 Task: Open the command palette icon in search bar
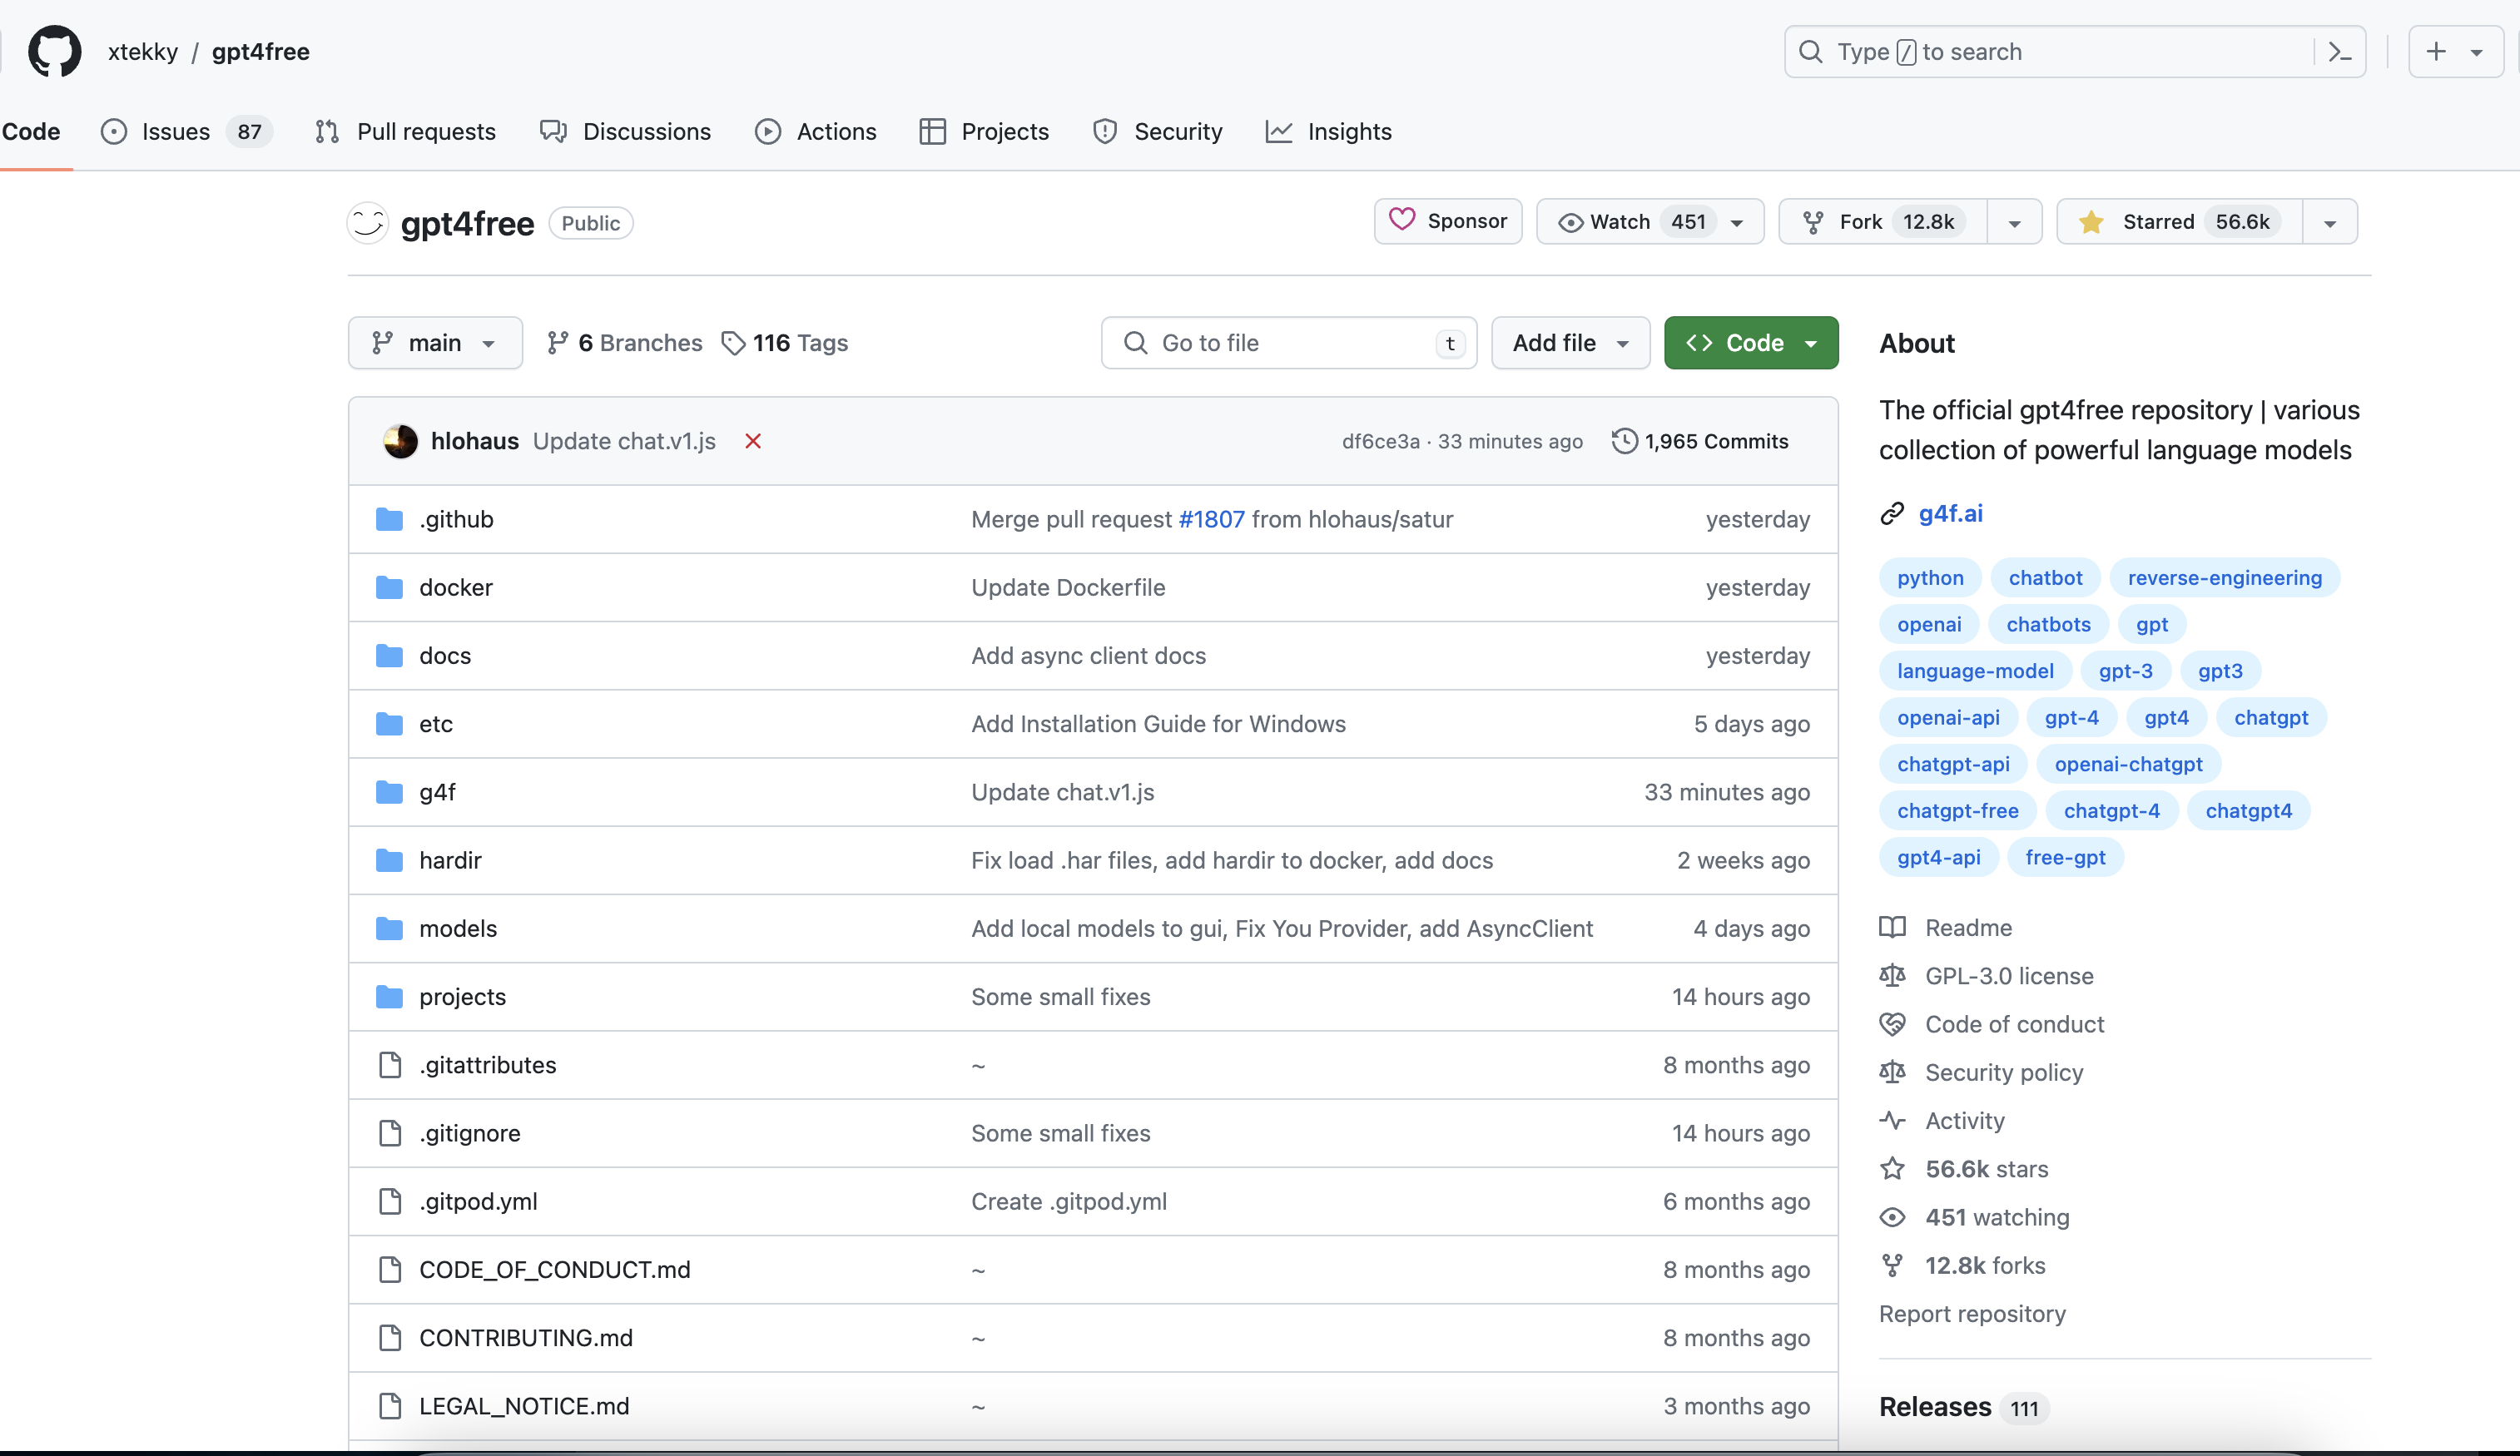(2339, 52)
